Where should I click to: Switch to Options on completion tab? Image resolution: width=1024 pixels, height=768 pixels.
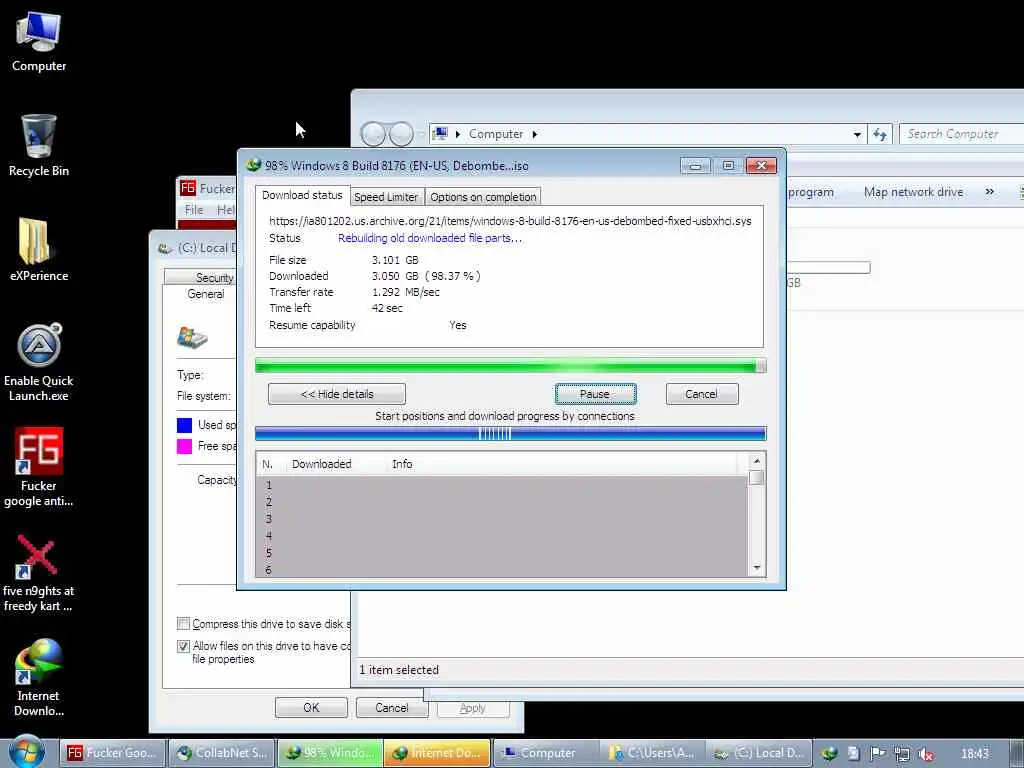pos(483,197)
